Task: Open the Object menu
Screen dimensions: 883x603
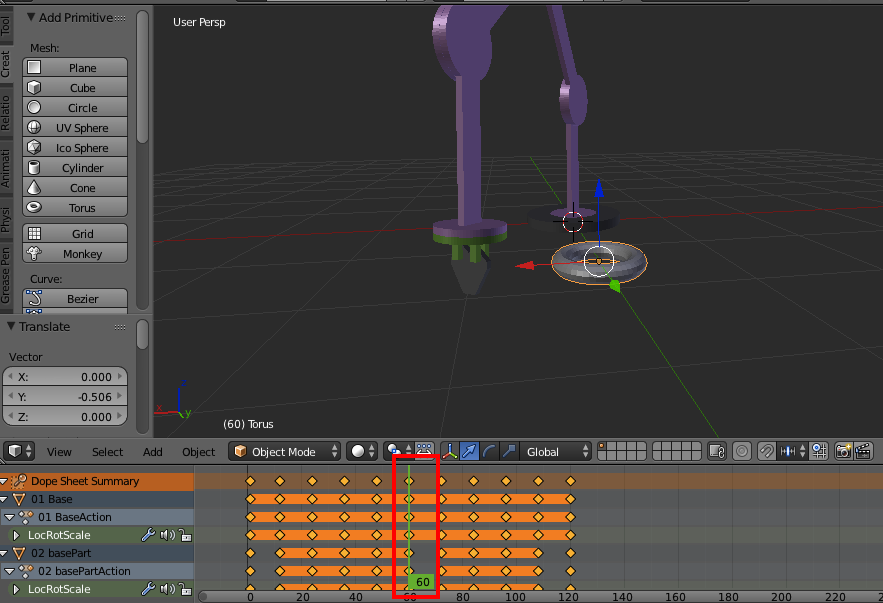Action: [x=199, y=452]
